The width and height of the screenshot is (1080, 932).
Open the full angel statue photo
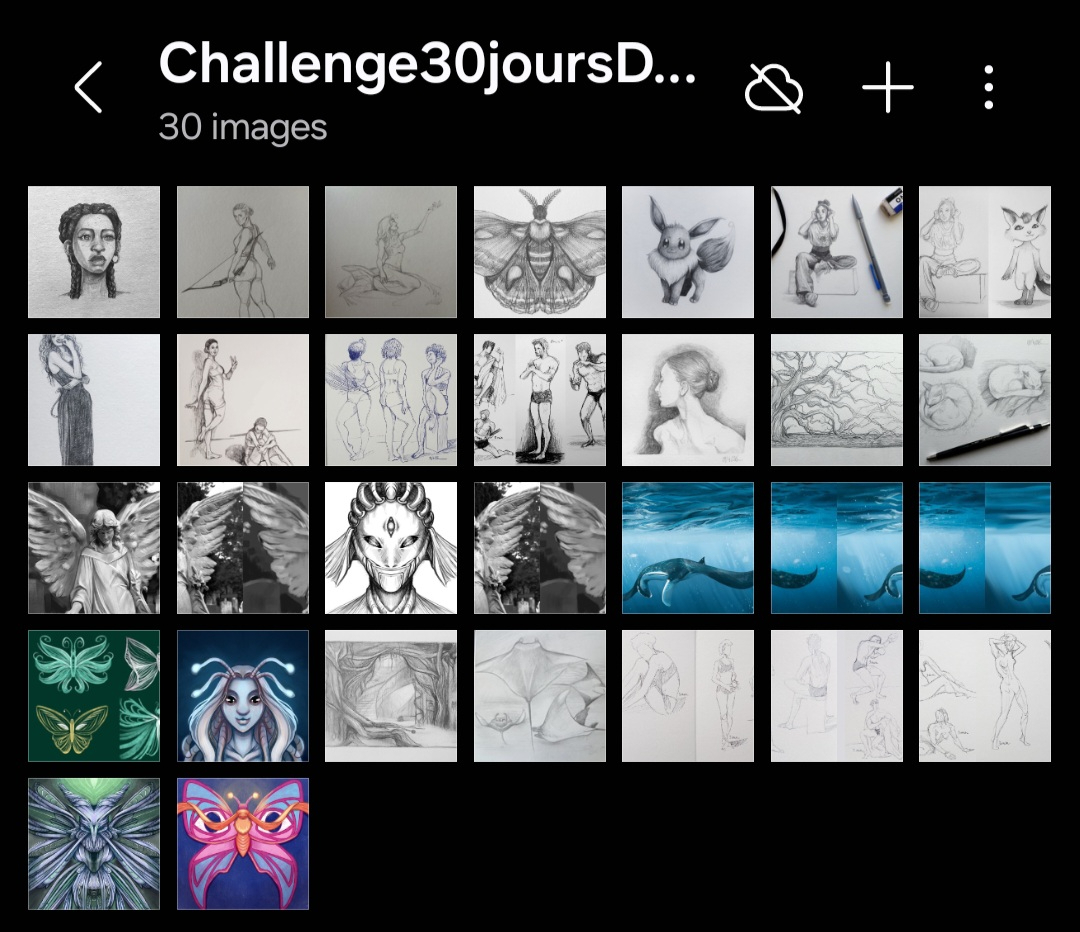tap(94, 548)
